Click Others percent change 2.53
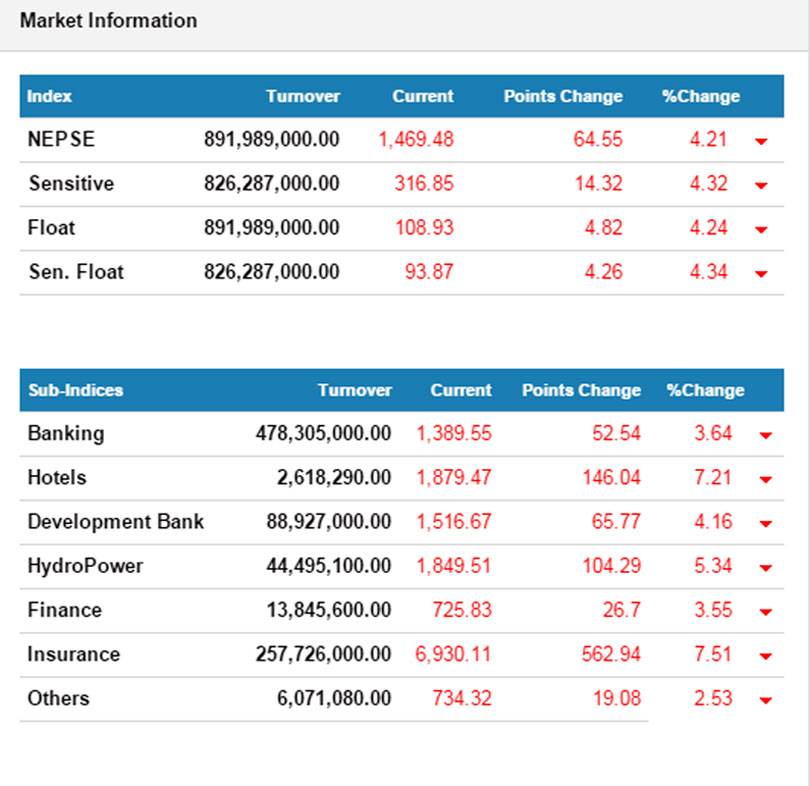The height and width of the screenshot is (786, 810). (713, 698)
